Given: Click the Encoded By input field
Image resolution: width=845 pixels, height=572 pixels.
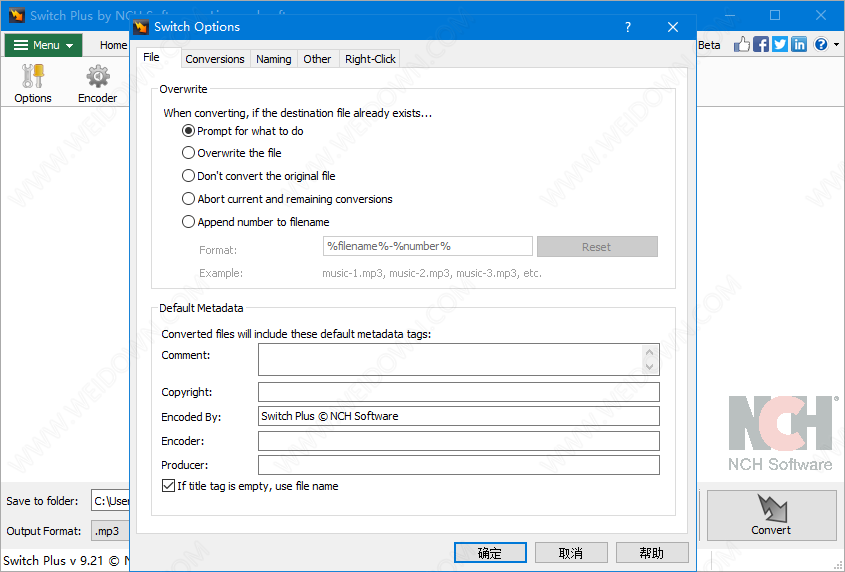Looking at the screenshot, I should click(459, 416).
